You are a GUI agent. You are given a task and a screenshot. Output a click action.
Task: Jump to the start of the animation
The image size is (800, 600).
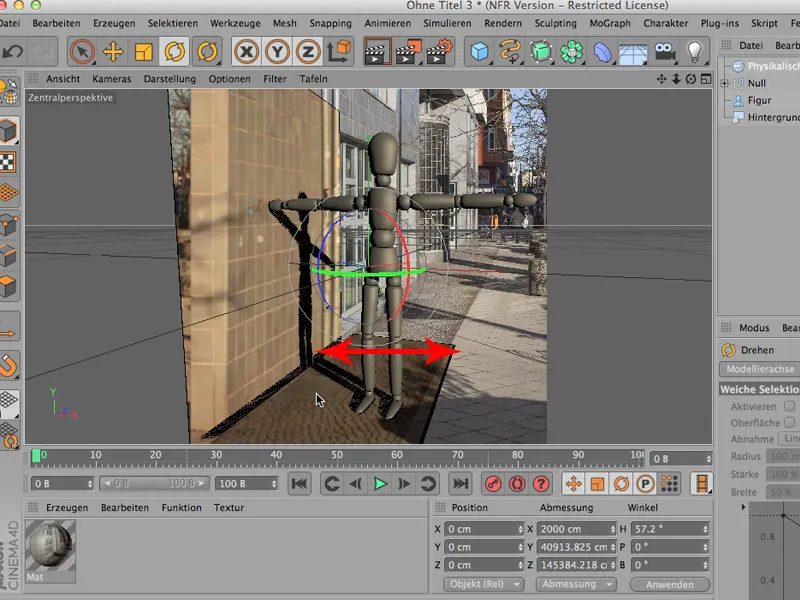299,484
